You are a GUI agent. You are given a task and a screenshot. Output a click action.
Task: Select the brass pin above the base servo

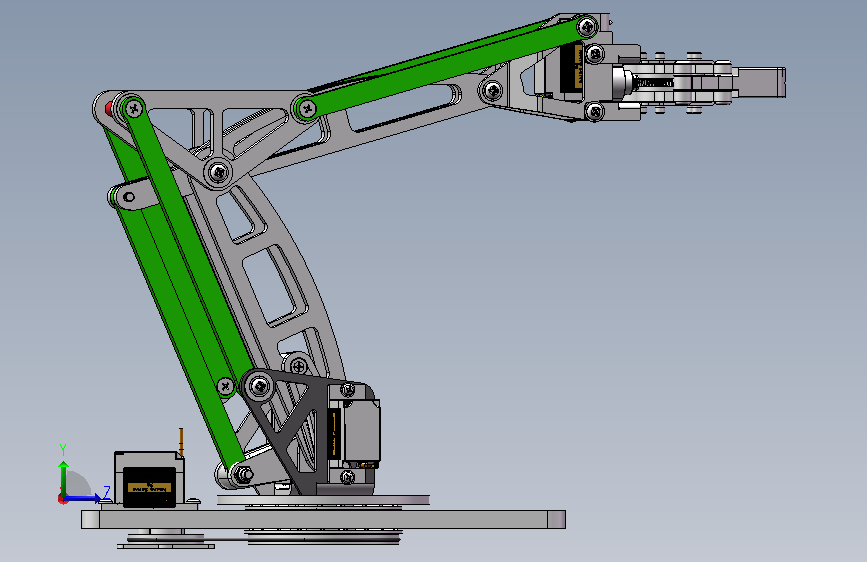[x=181, y=441]
